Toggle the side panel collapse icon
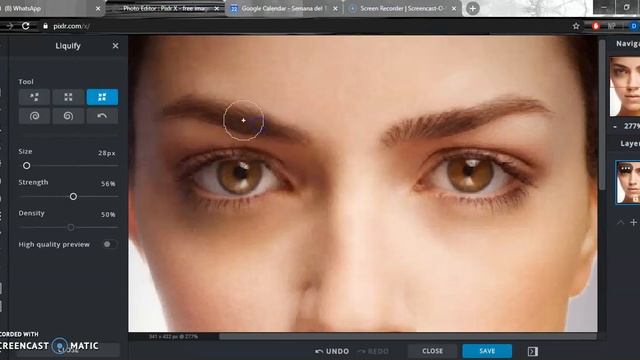 [x=533, y=351]
